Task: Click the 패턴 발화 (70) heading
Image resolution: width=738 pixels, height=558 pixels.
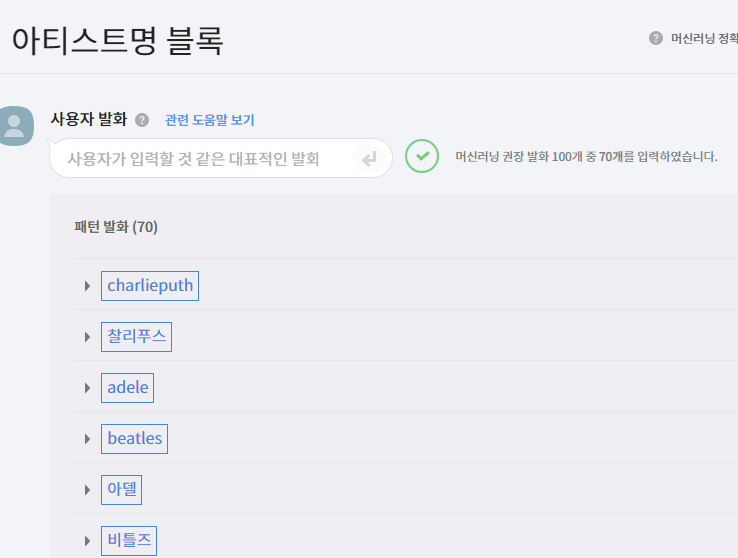Action: [116, 227]
